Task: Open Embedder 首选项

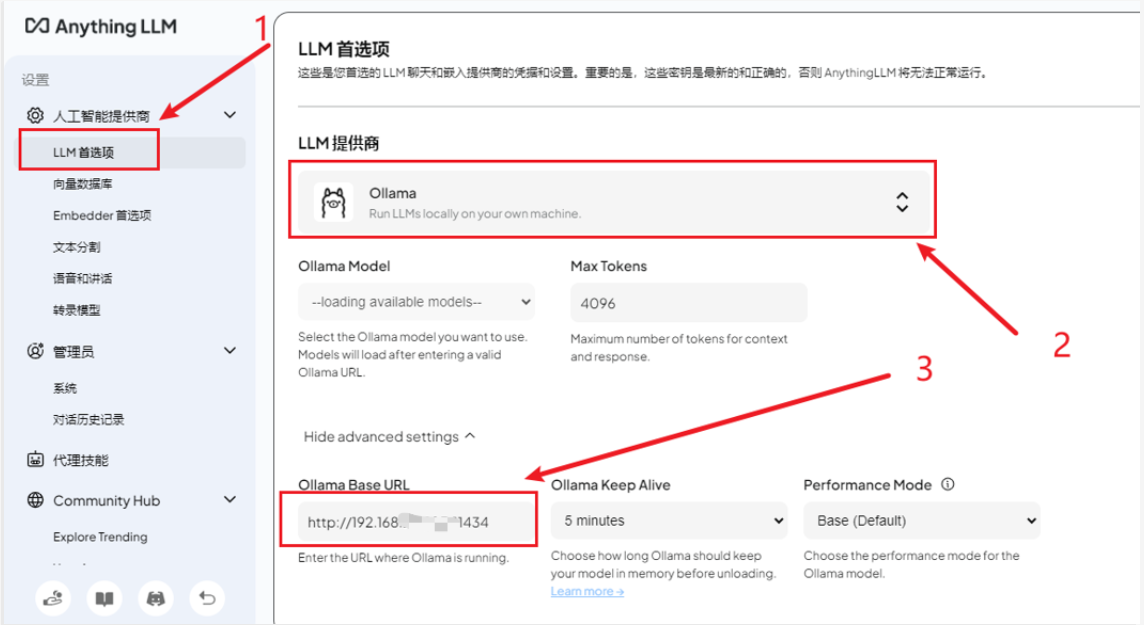Action: click(x=102, y=215)
